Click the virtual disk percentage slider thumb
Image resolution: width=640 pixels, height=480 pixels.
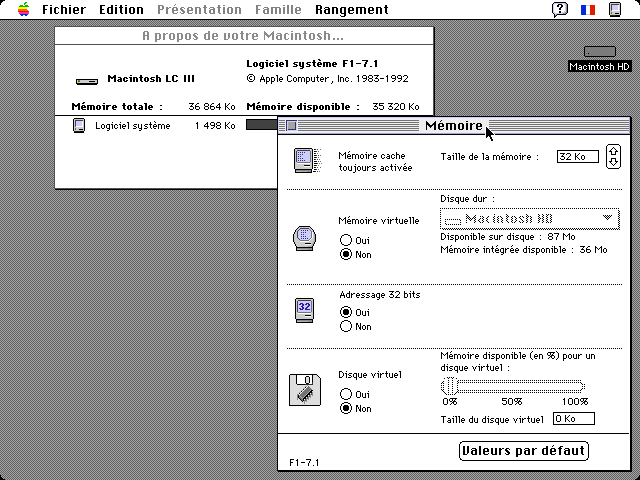[x=451, y=386]
